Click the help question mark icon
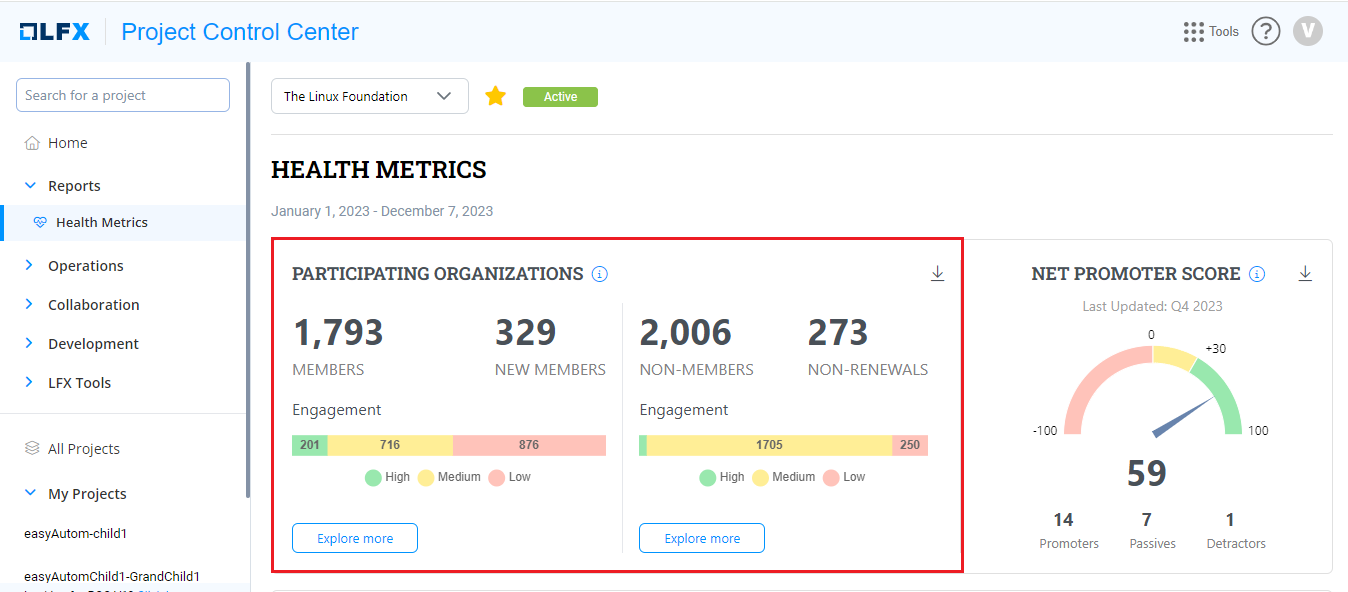The width and height of the screenshot is (1348, 592). 1265,32
